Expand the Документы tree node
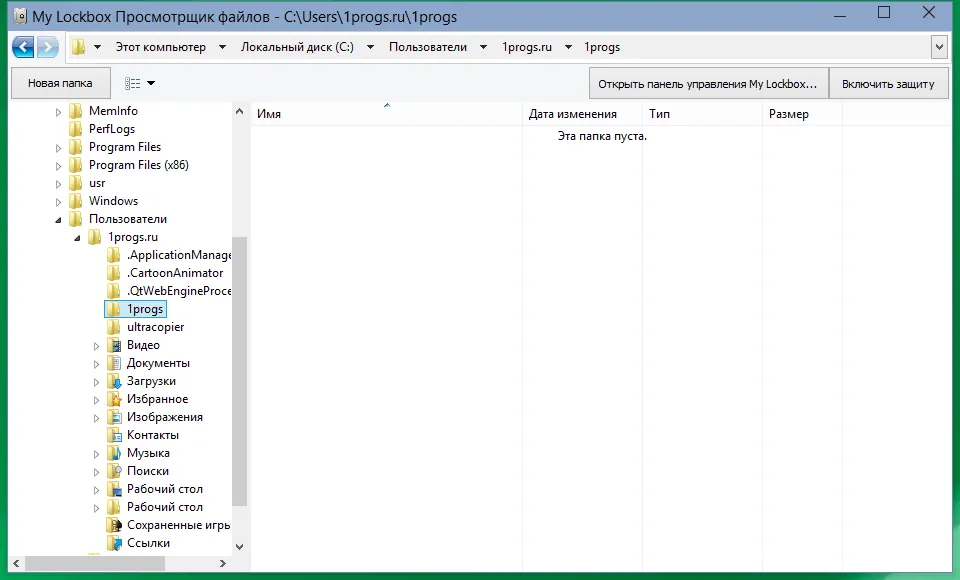The height and width of the screenshot is (580, 960). 96,364
